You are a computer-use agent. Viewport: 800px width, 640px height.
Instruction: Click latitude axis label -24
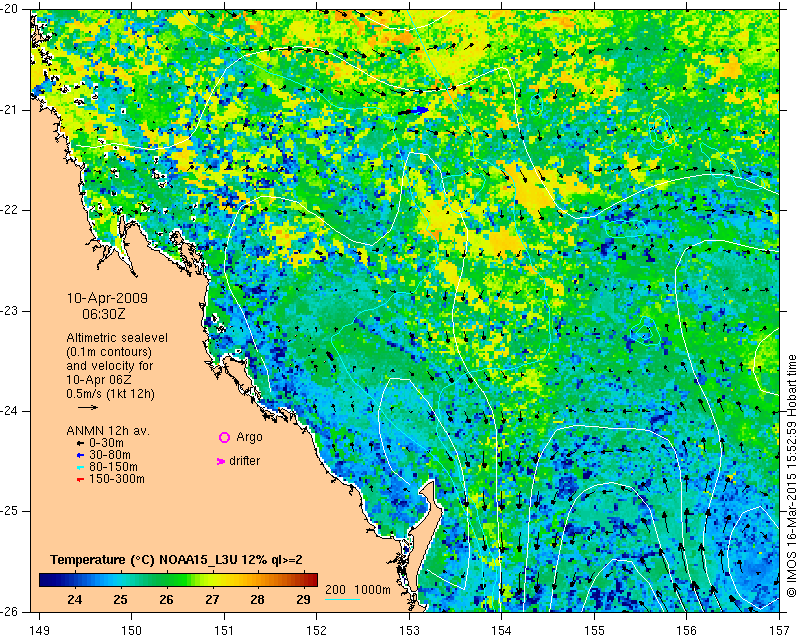(x=10, y=411)
